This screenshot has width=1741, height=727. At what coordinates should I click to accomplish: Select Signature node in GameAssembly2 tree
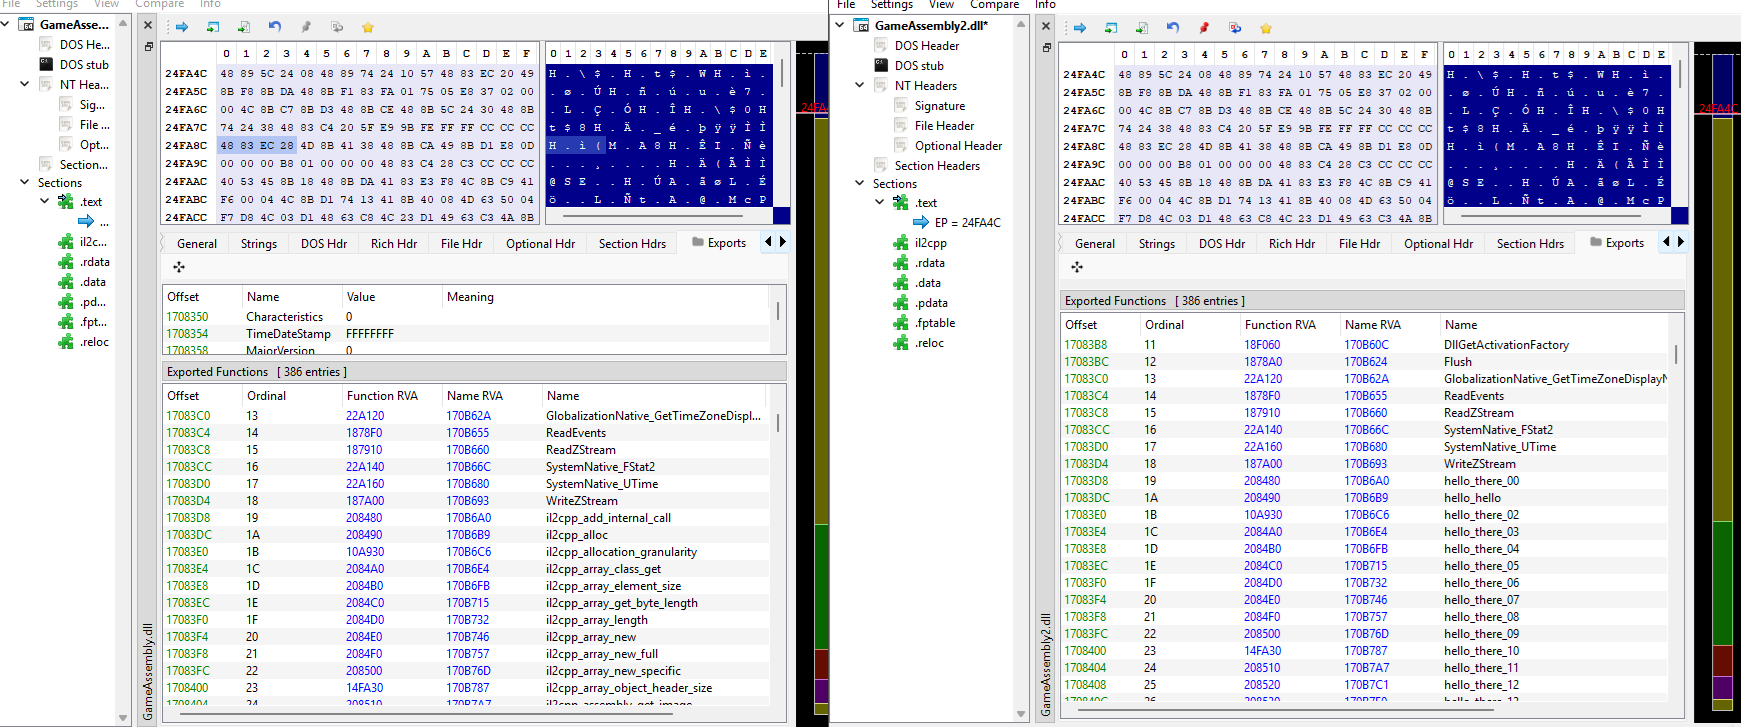point(940,106)
